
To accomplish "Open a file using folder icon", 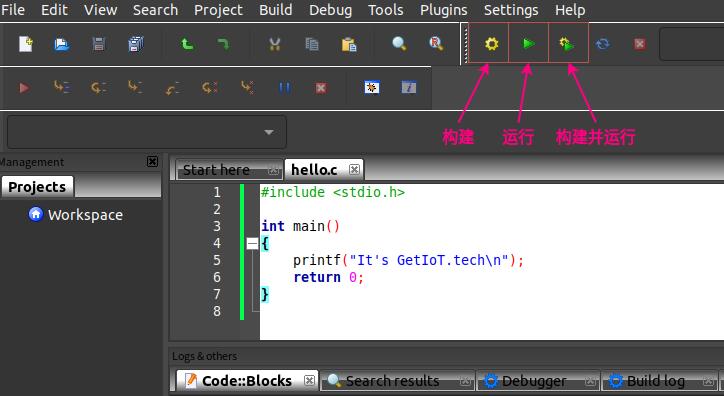I will (x=62, y=44).
